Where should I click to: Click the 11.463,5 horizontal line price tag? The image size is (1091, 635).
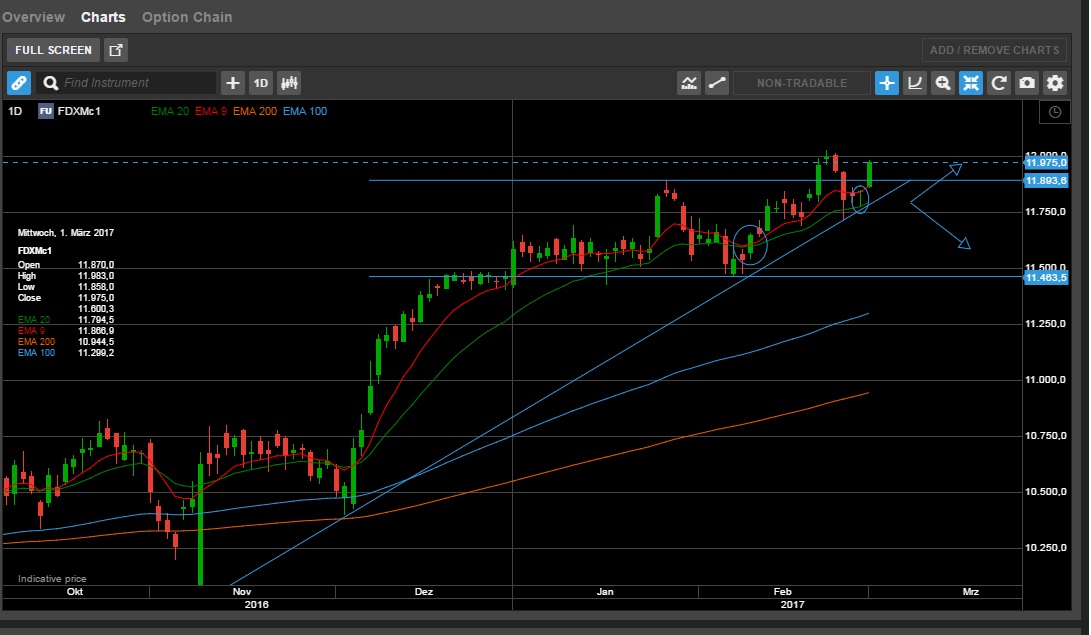1046,278
